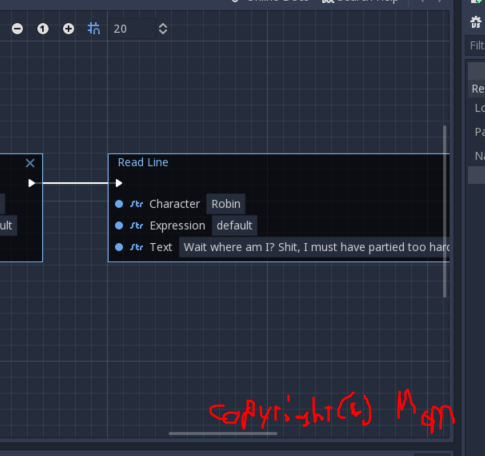
Task: Click the Character input port dot
Action: pos(119,204)
